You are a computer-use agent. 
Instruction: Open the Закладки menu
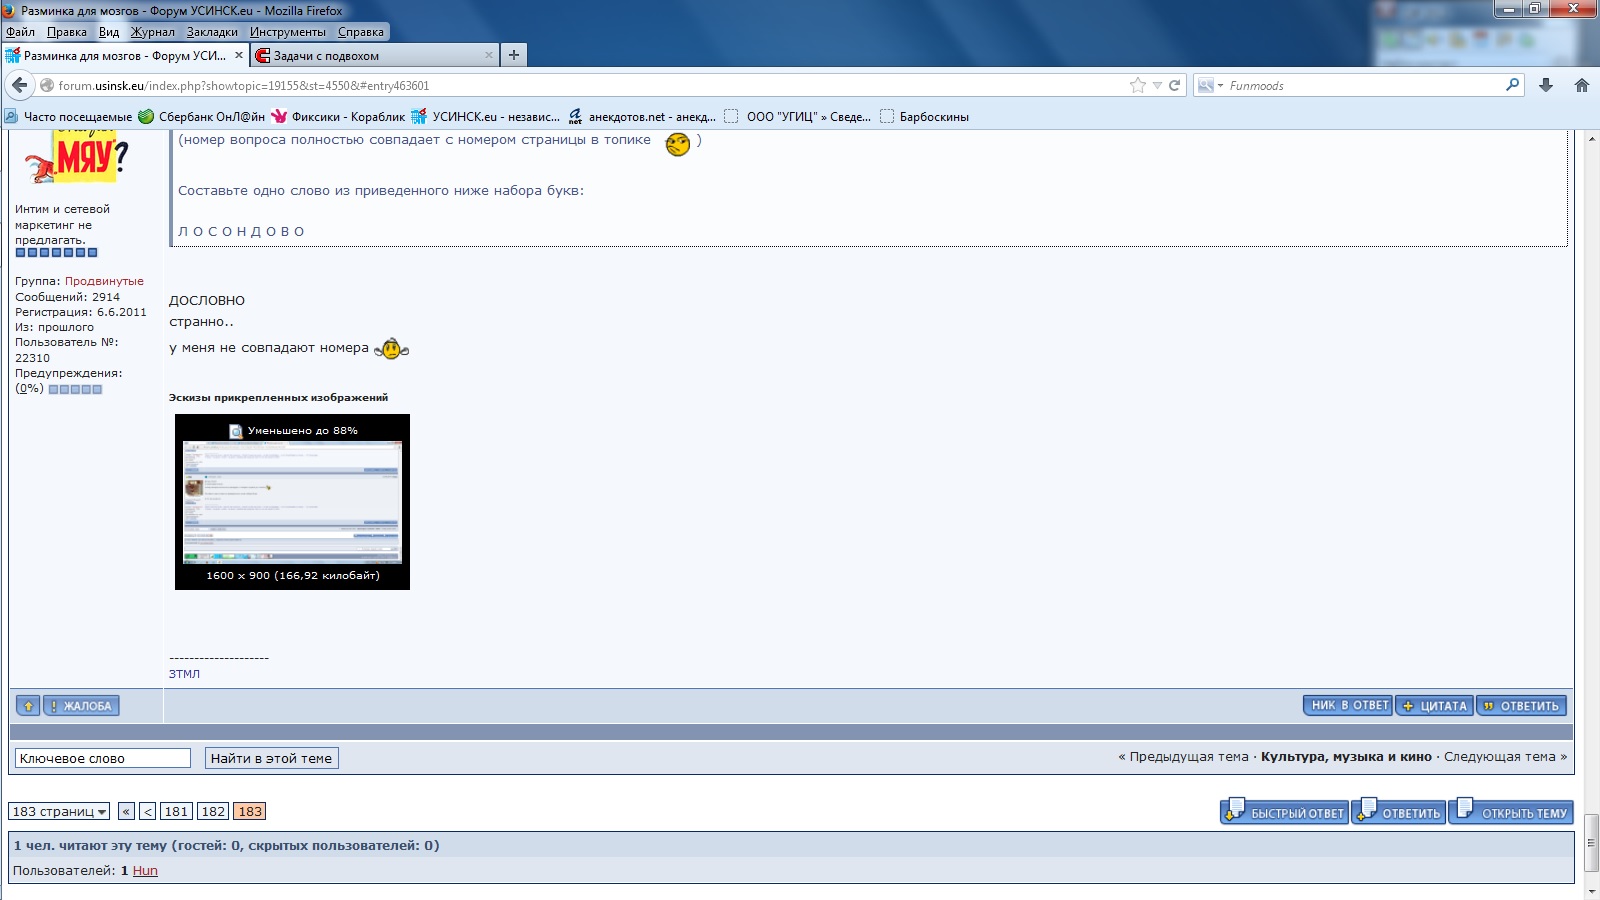tap(212, 32)
